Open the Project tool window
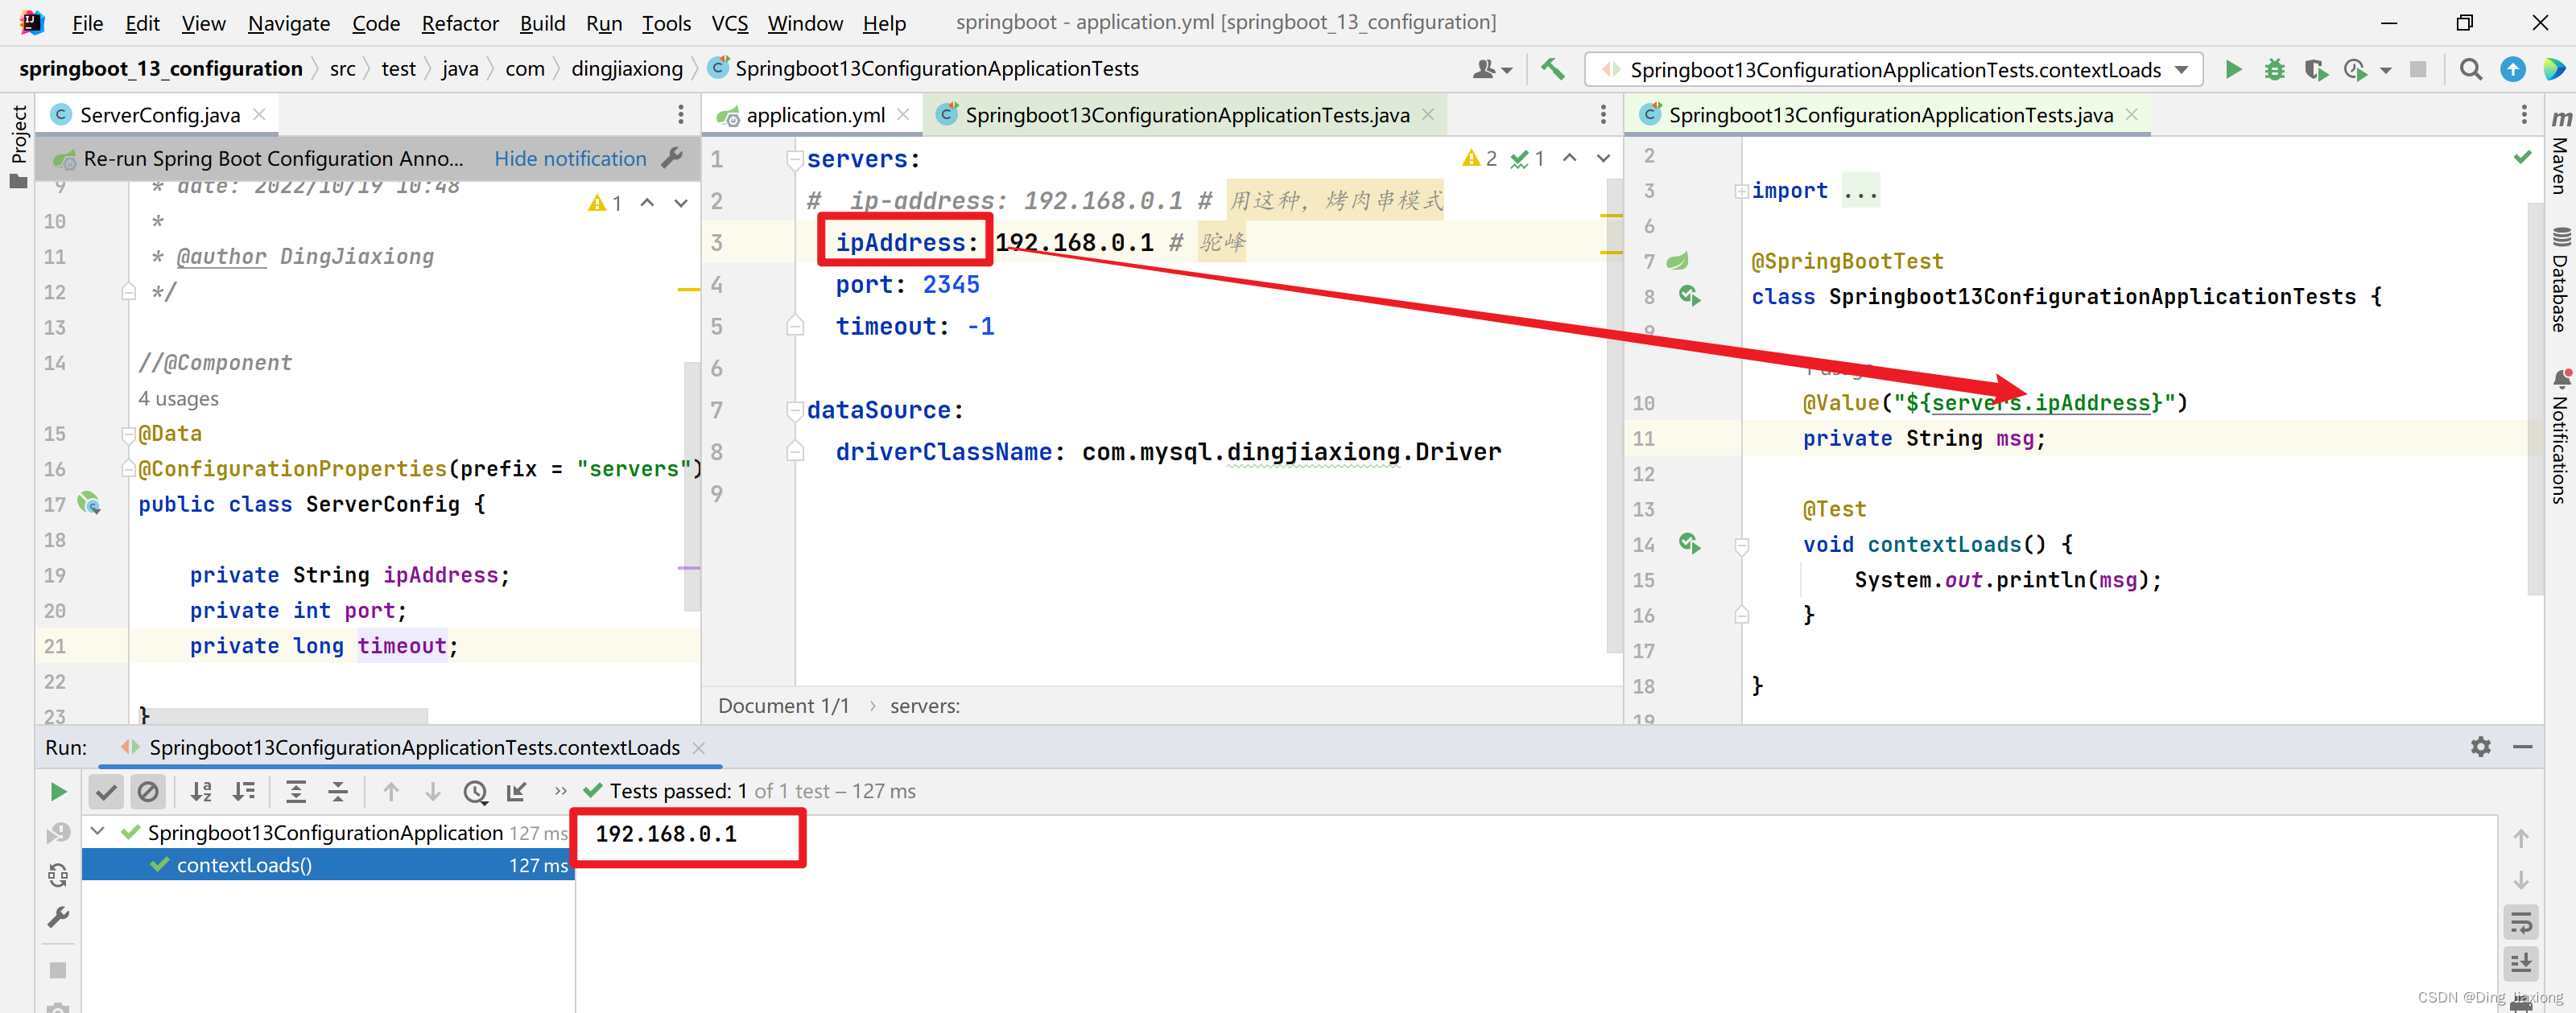 18,146
